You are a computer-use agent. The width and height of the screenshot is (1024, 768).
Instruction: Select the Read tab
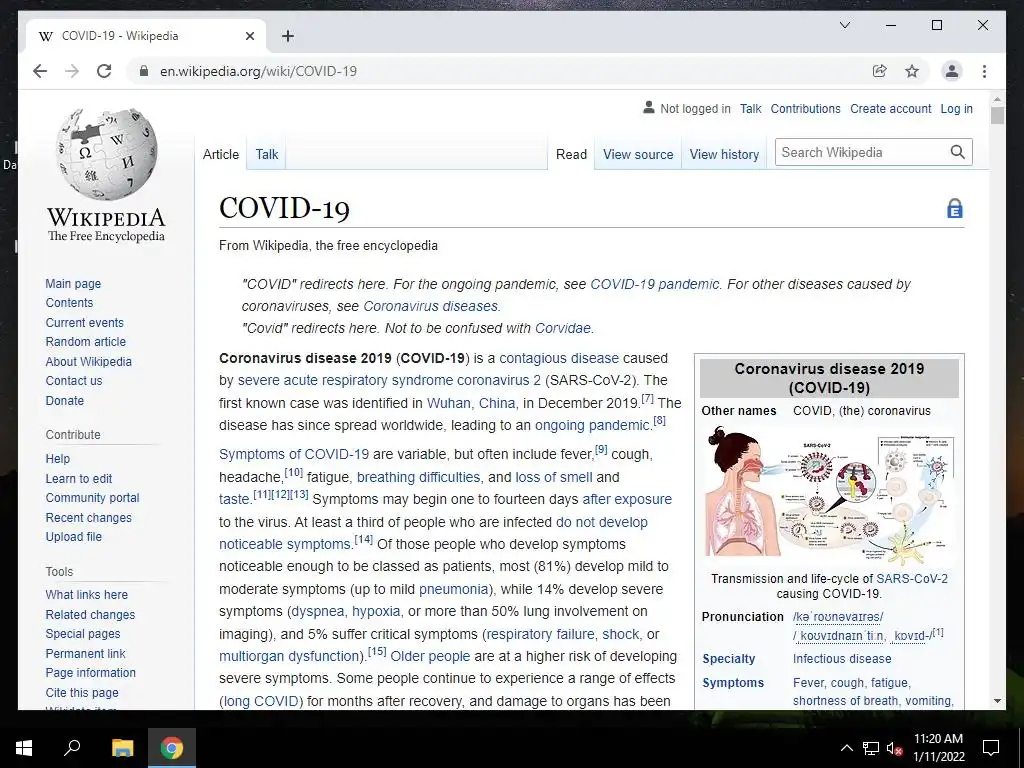(571, 154)
